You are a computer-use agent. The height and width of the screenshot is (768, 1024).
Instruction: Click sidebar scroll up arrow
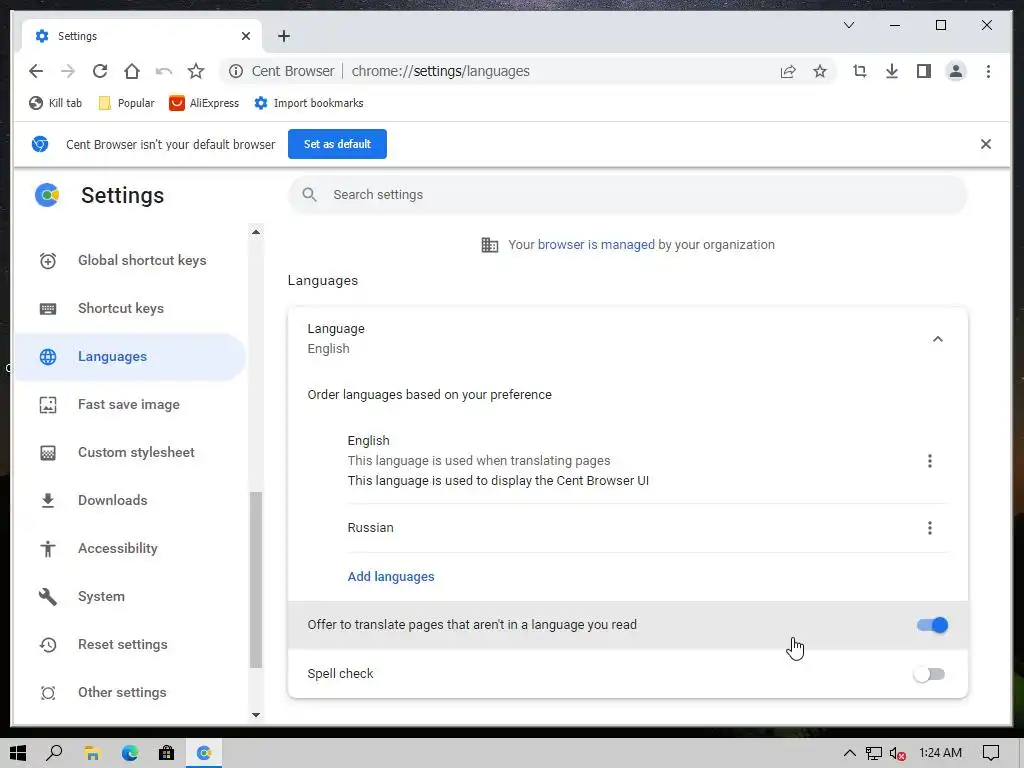(256, 232)
